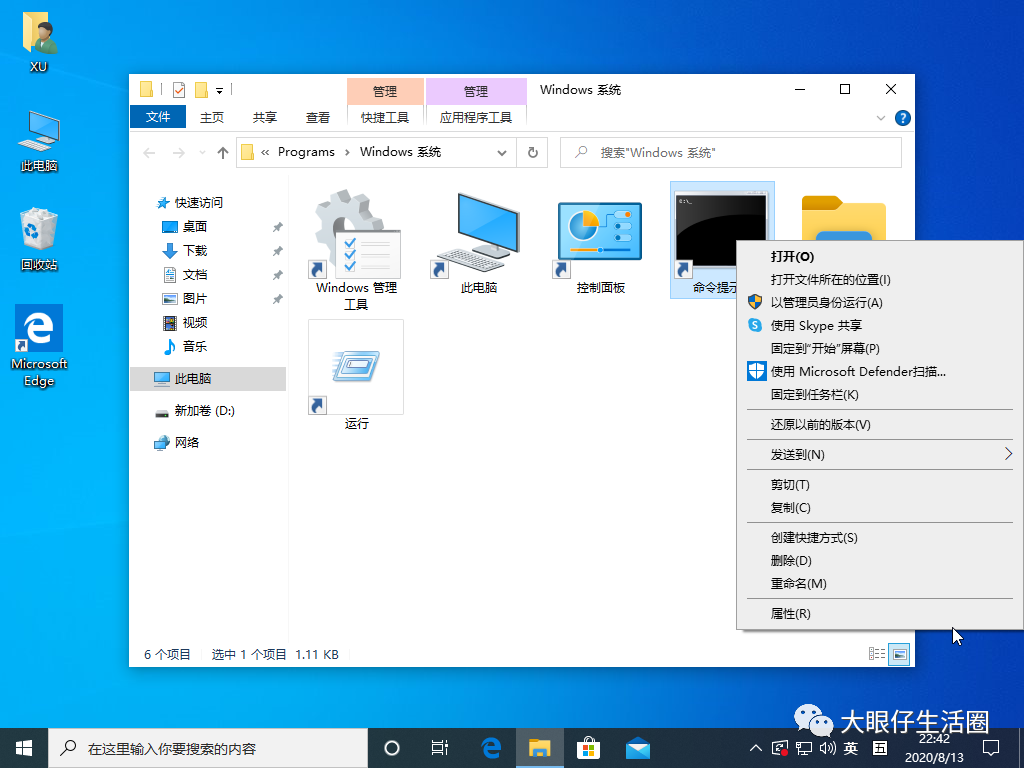
Task: Choose 还原以前的版本(V)
Action: click(880, 424)
